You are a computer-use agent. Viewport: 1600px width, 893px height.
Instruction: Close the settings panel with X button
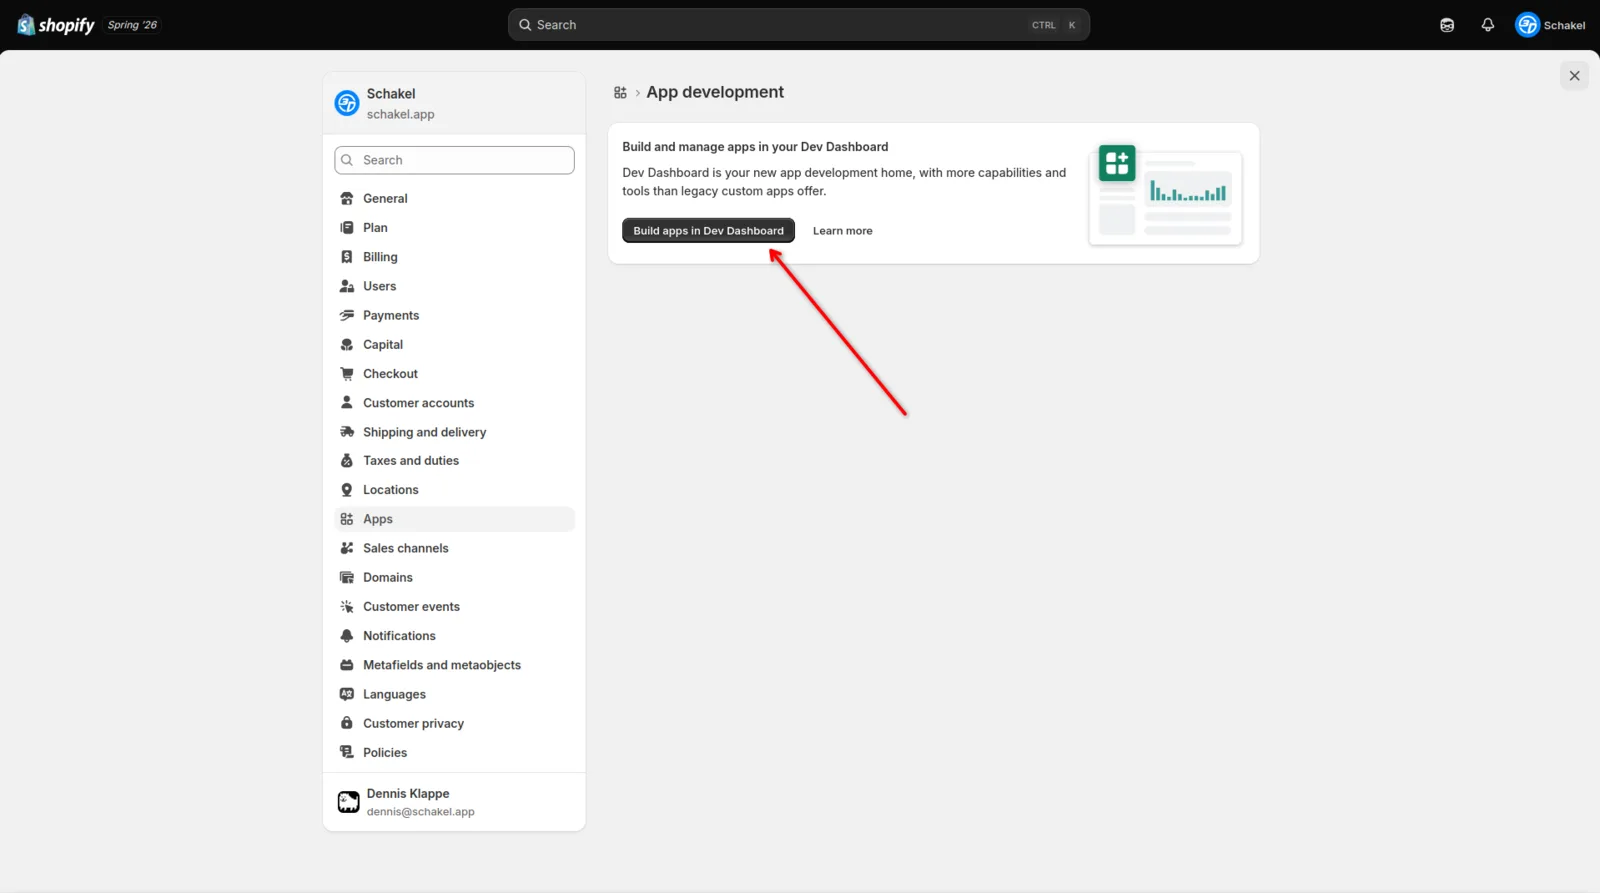point(1574,76)
